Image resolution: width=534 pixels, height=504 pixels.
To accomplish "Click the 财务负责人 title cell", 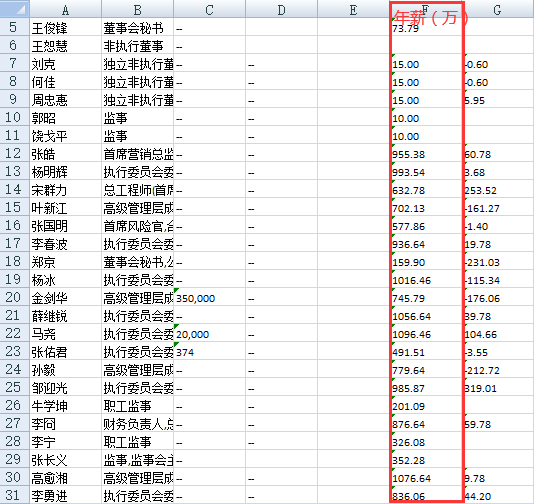I will click(x=138, y=423).
